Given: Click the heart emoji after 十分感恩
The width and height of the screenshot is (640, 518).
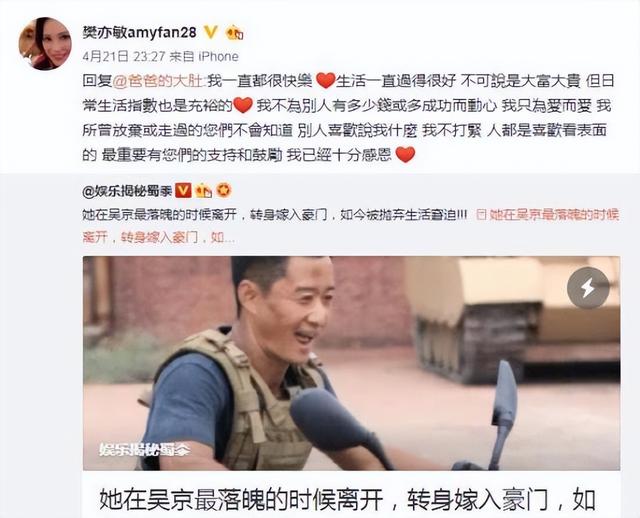Looking at the screenshot, I should point(405,154).
